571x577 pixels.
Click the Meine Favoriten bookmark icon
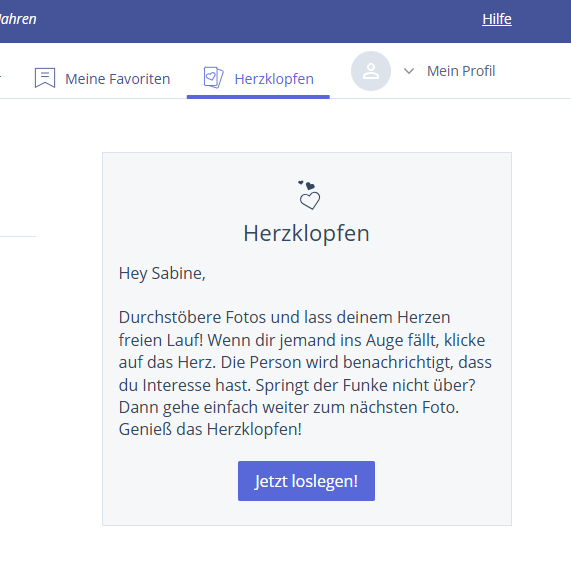tap(45, 78)
